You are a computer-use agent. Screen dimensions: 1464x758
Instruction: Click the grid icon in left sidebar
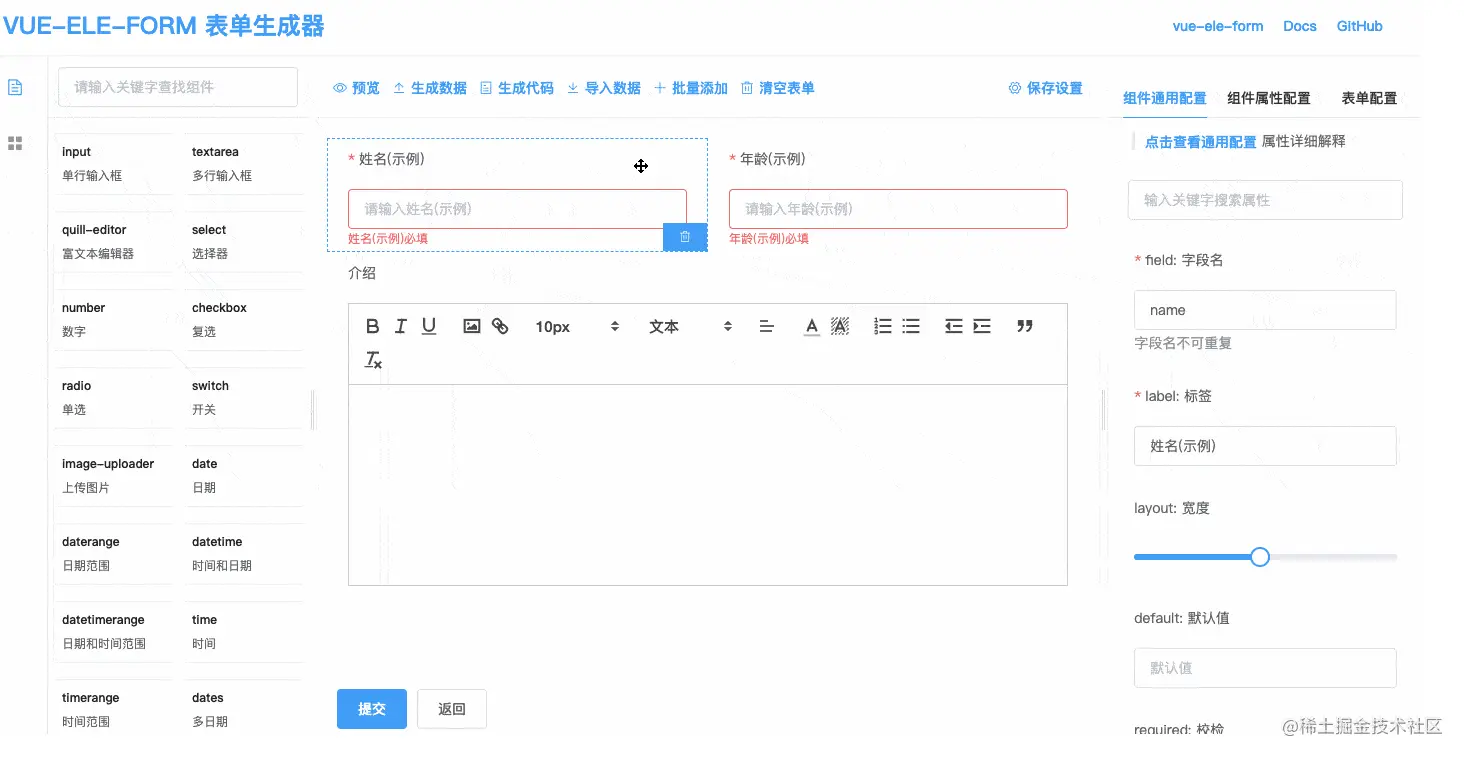(x=15, y=143)
